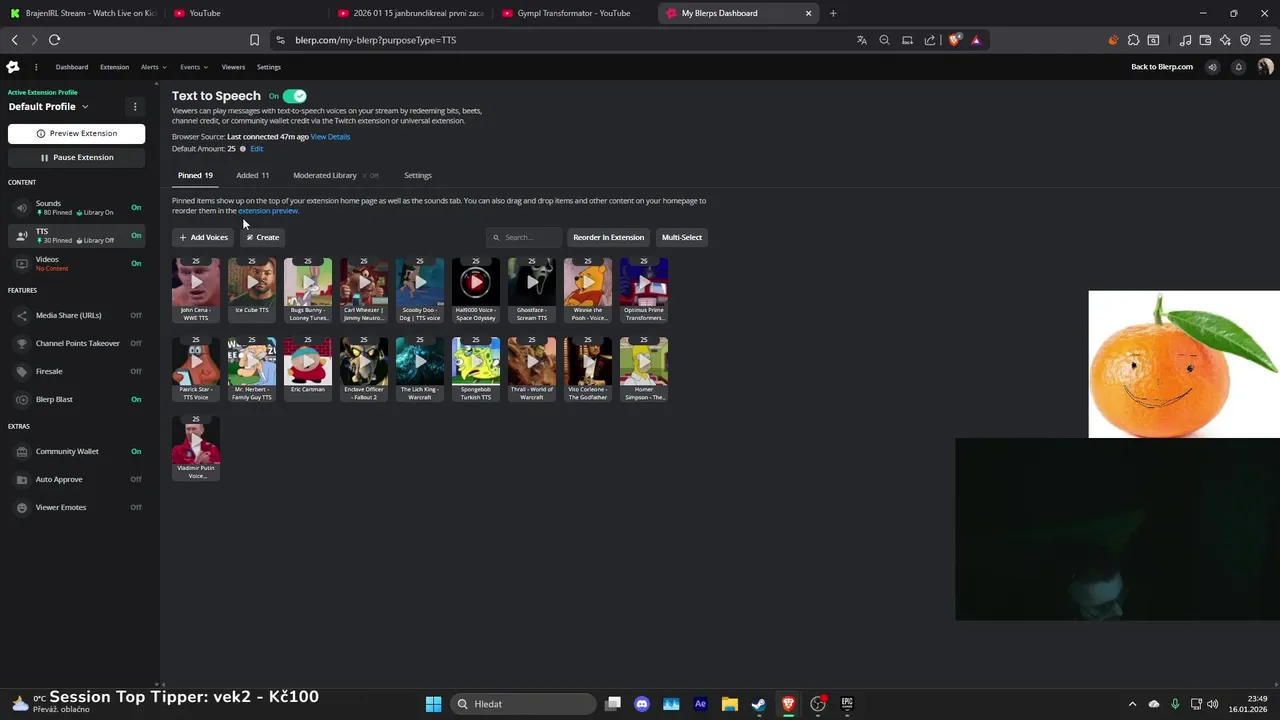Open the Firesale feature
1280x720 pixels.
[x=76, y=371]
